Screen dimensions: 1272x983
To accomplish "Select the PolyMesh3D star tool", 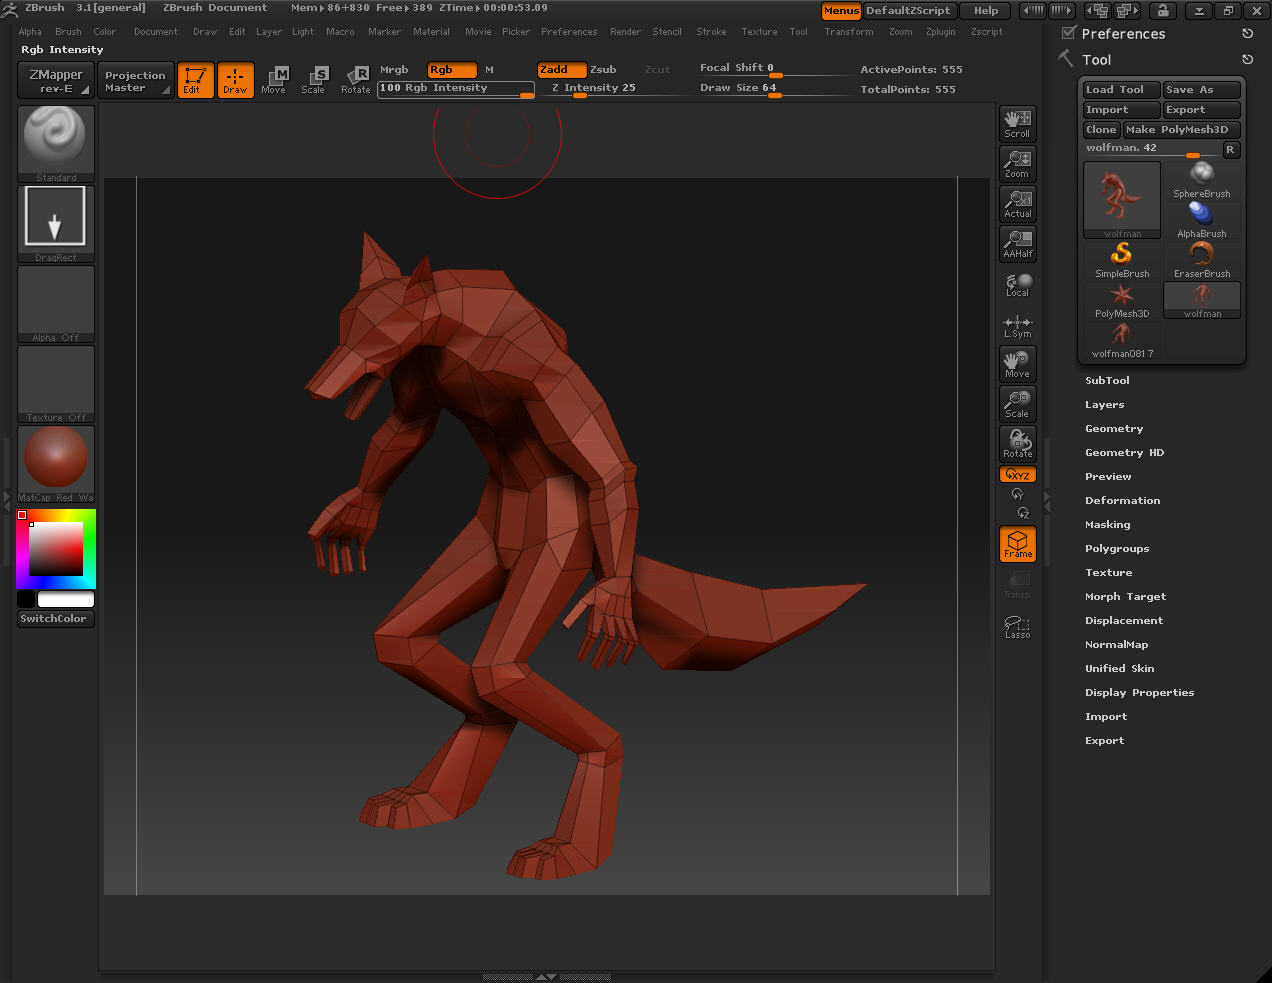I will (x=1122, y=299).
